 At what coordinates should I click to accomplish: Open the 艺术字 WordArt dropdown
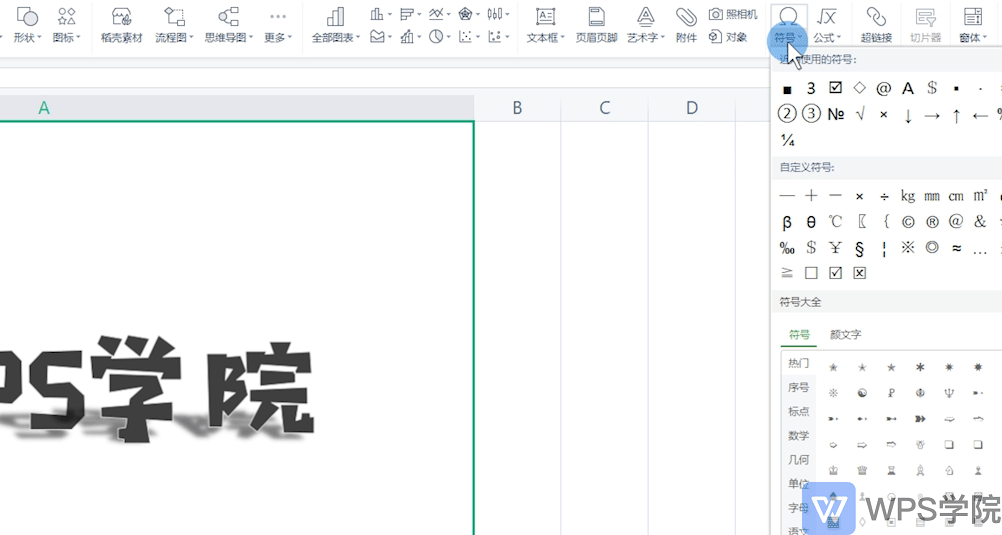pyautogui.click(x=645, y=25)
